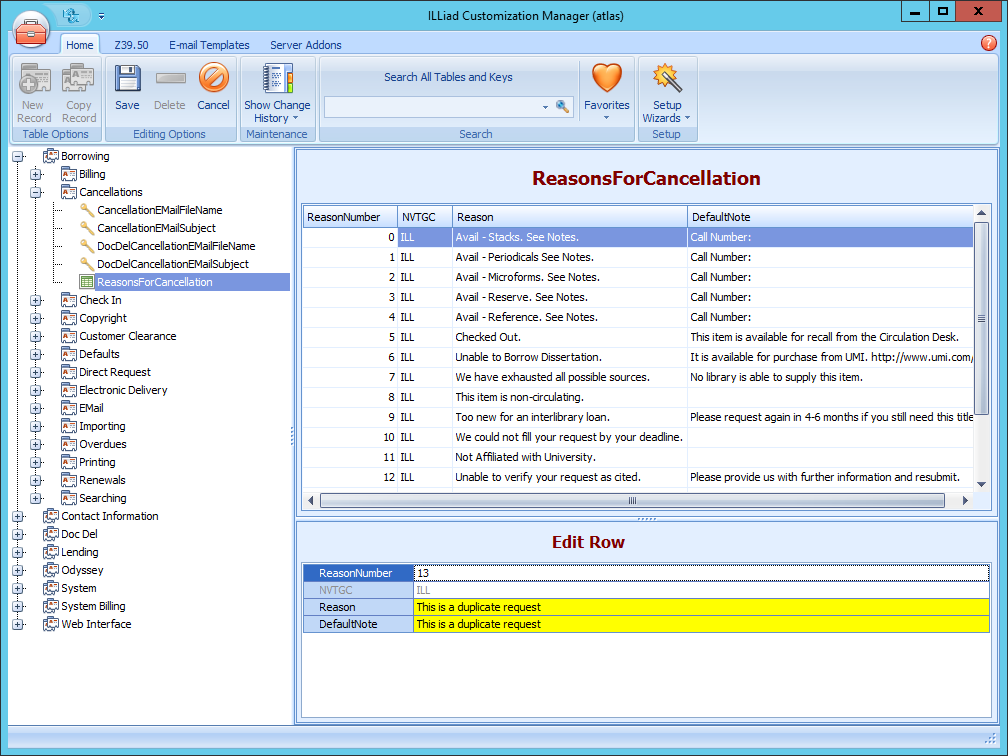The height and width of the screenshot is (756, 1008).
Task: Select the System tree item
Action: 78,588
